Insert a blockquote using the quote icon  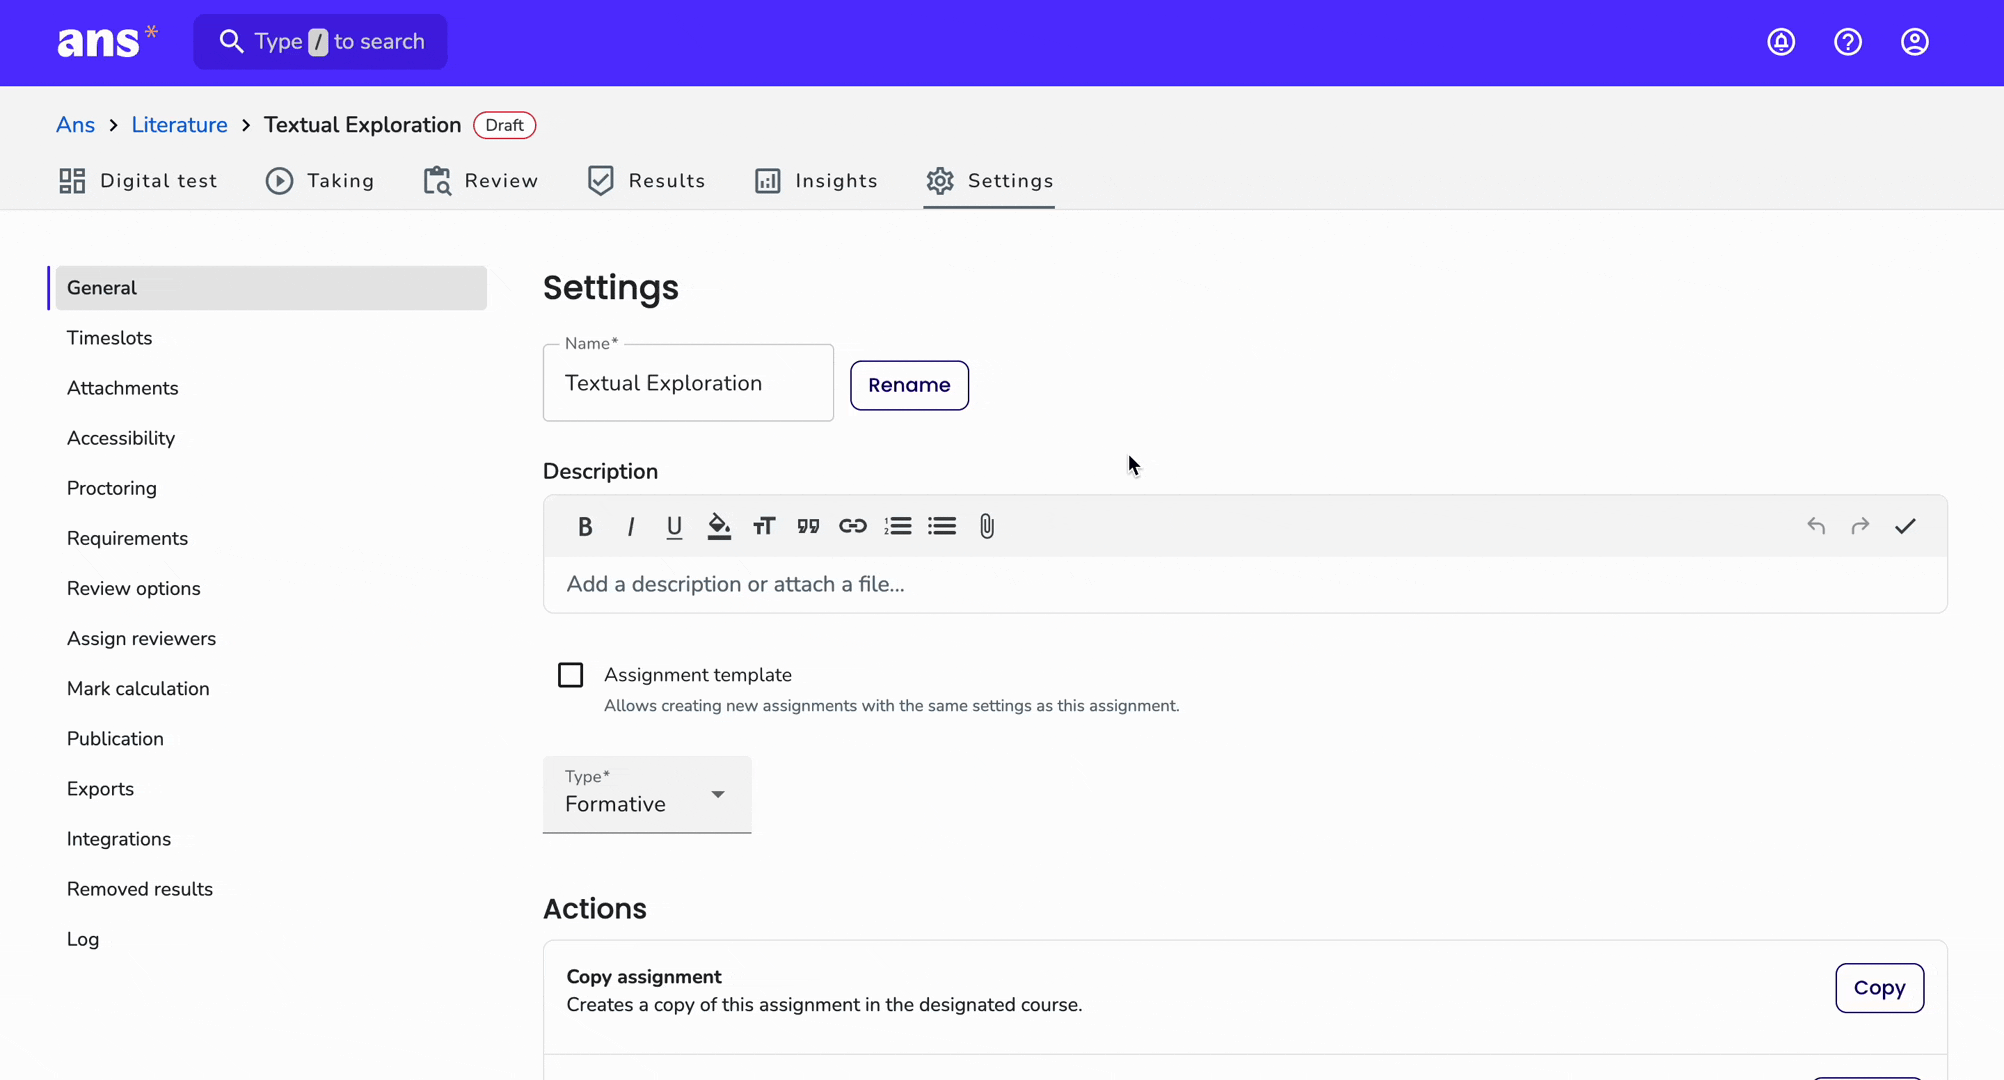click(808, 526)
